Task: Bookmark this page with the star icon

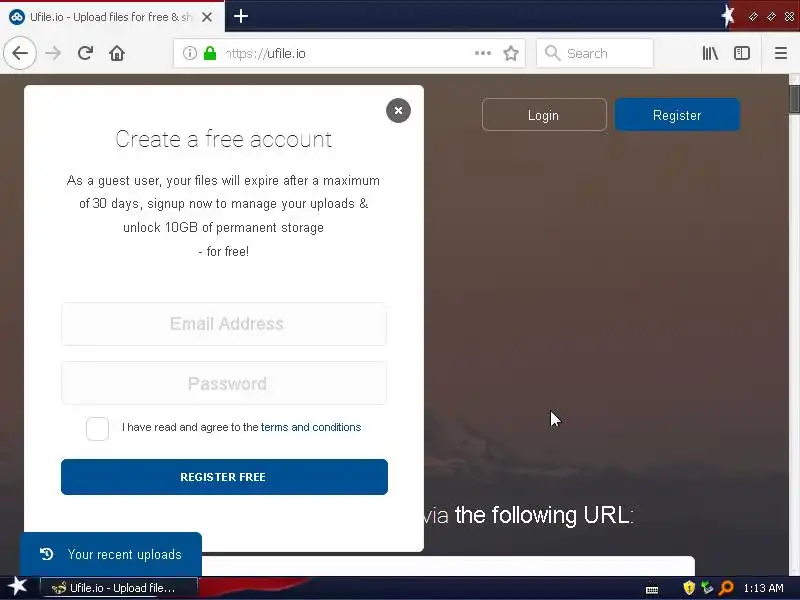Action: click(x=511, y=53)
